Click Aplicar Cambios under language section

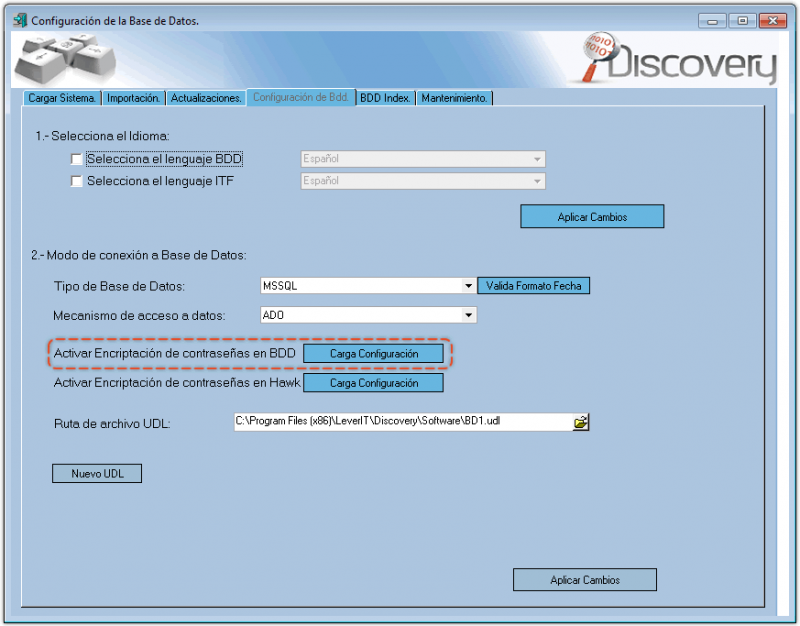tap(592, 217)
